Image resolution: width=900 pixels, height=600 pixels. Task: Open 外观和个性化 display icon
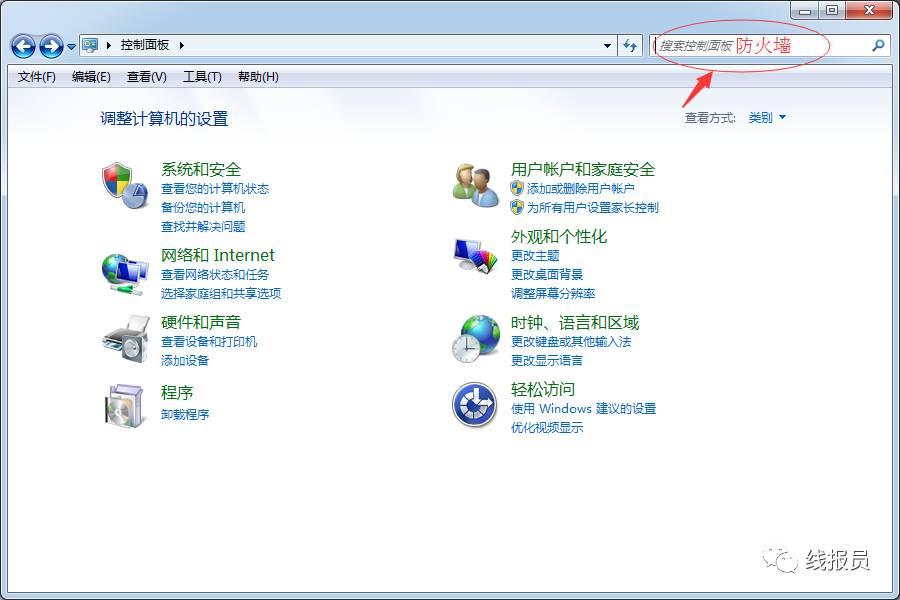click(x=473, y=255)
